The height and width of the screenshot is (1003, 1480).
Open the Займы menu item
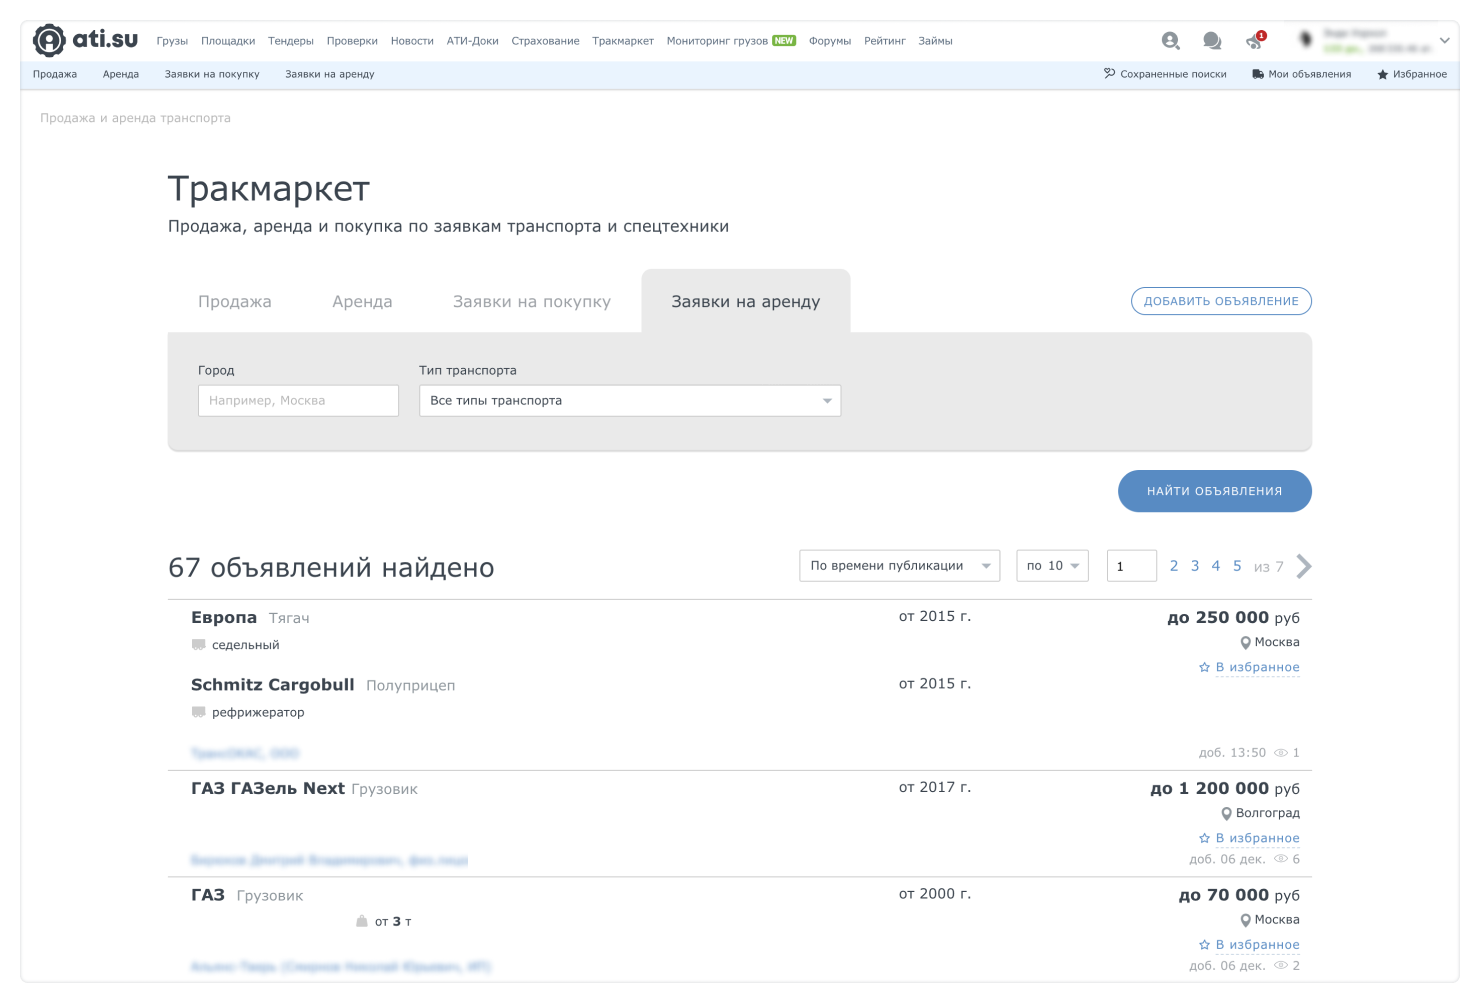(x=935, y=41)
